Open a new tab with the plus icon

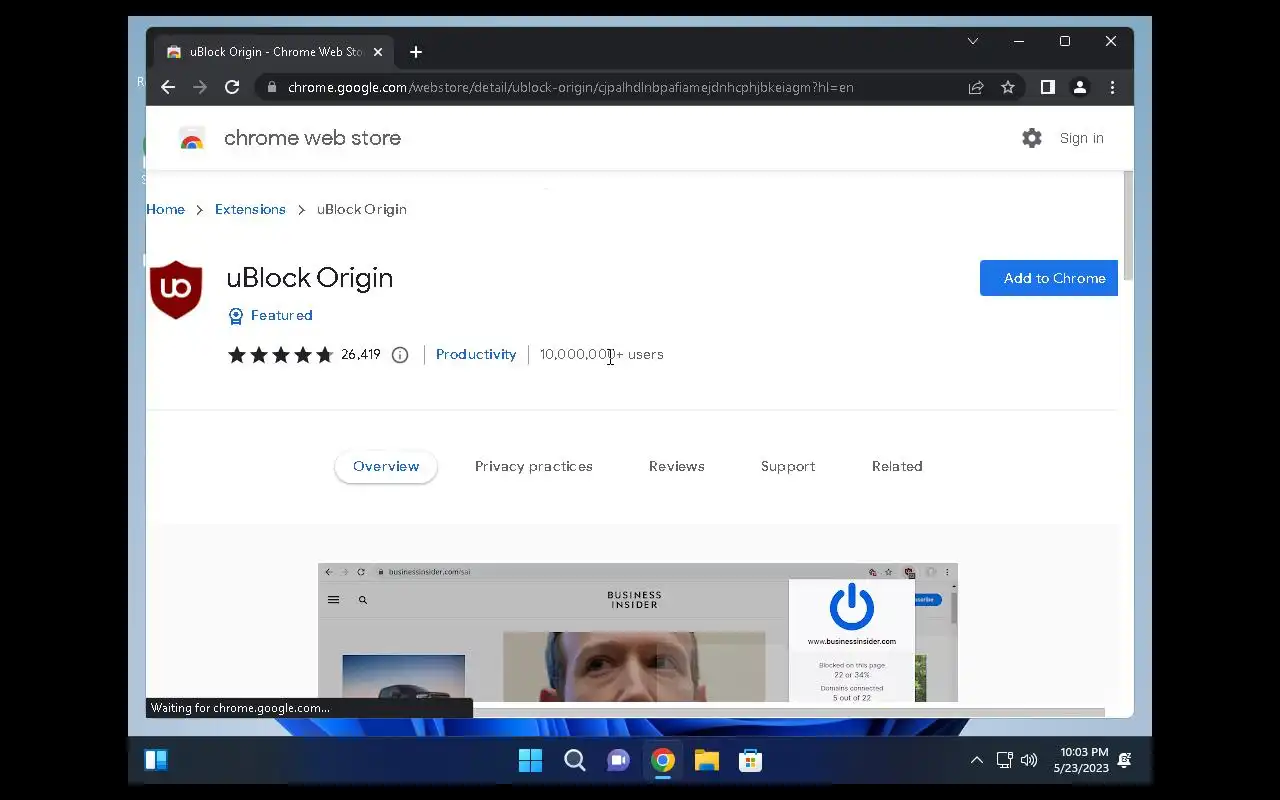[x=416, y=52]
